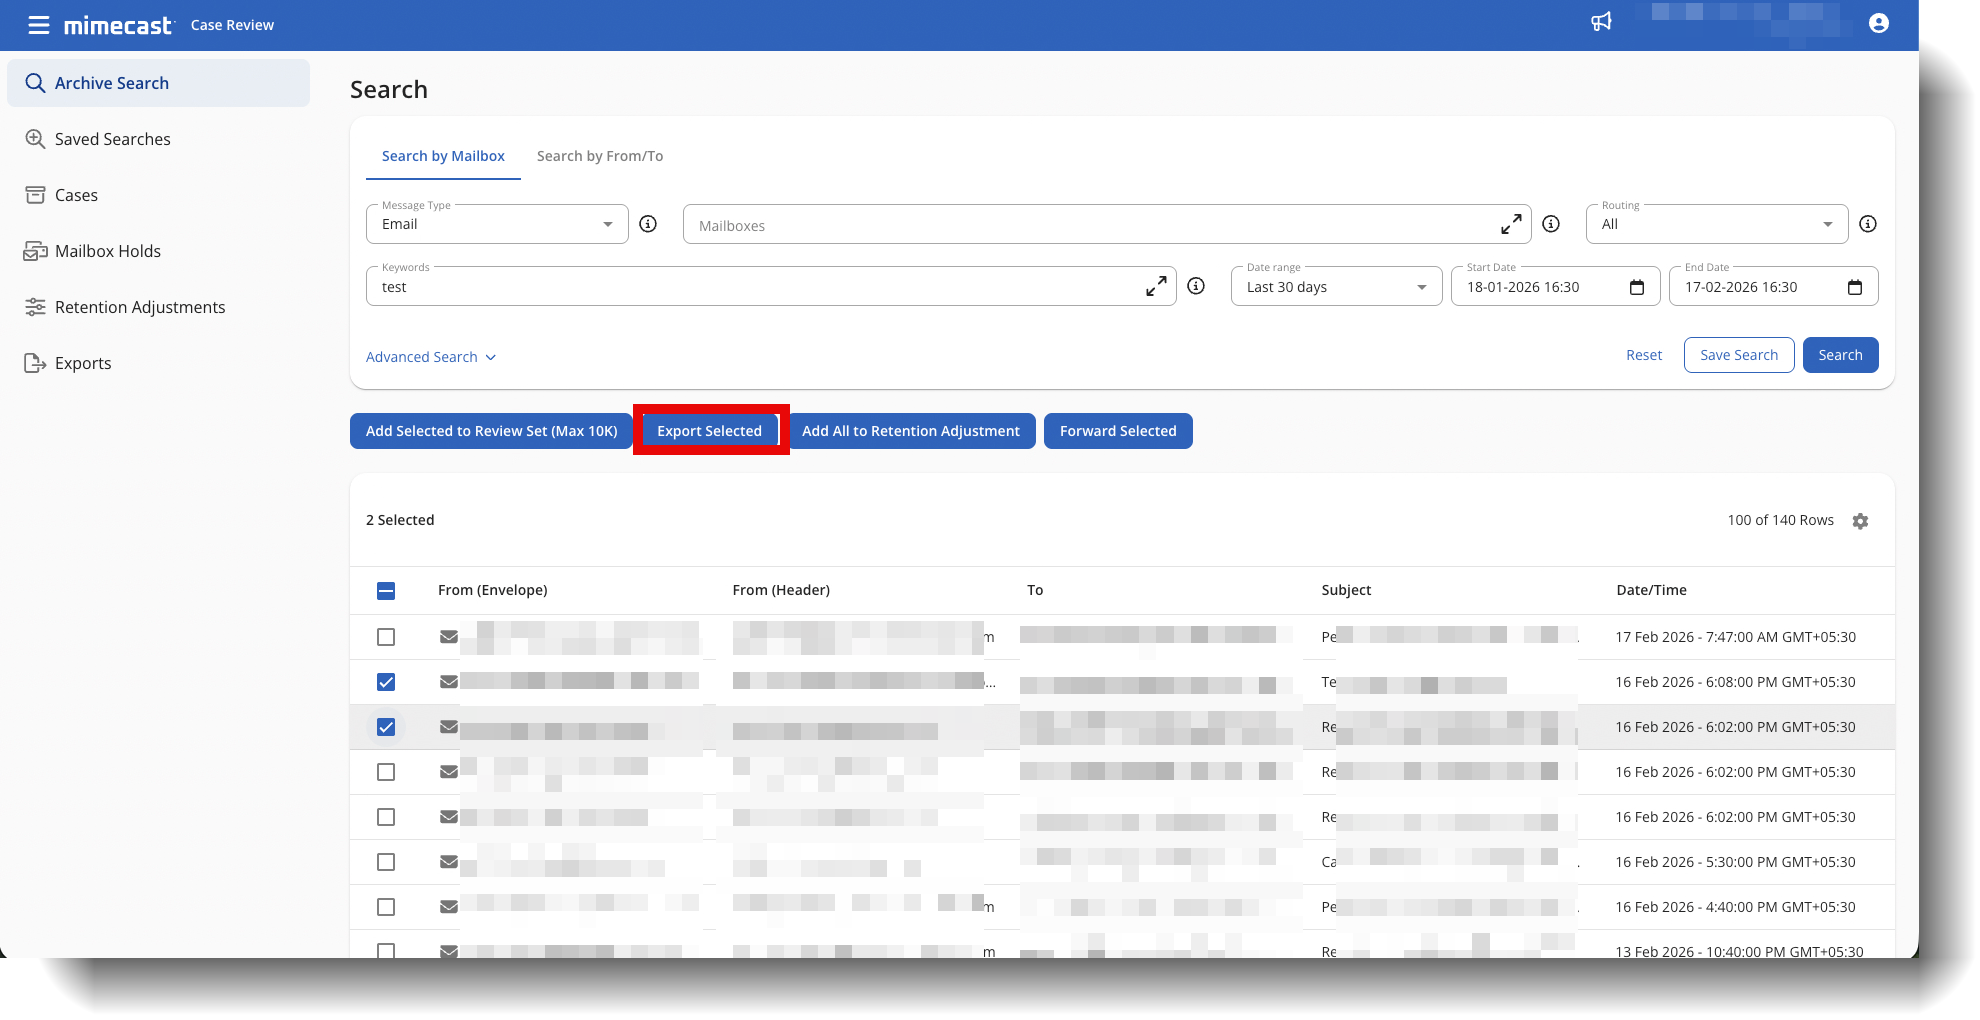Go to Saved Searches in the sidebar
Viewport: 1980px width, 1020px height.
click(x=112, y=139)
